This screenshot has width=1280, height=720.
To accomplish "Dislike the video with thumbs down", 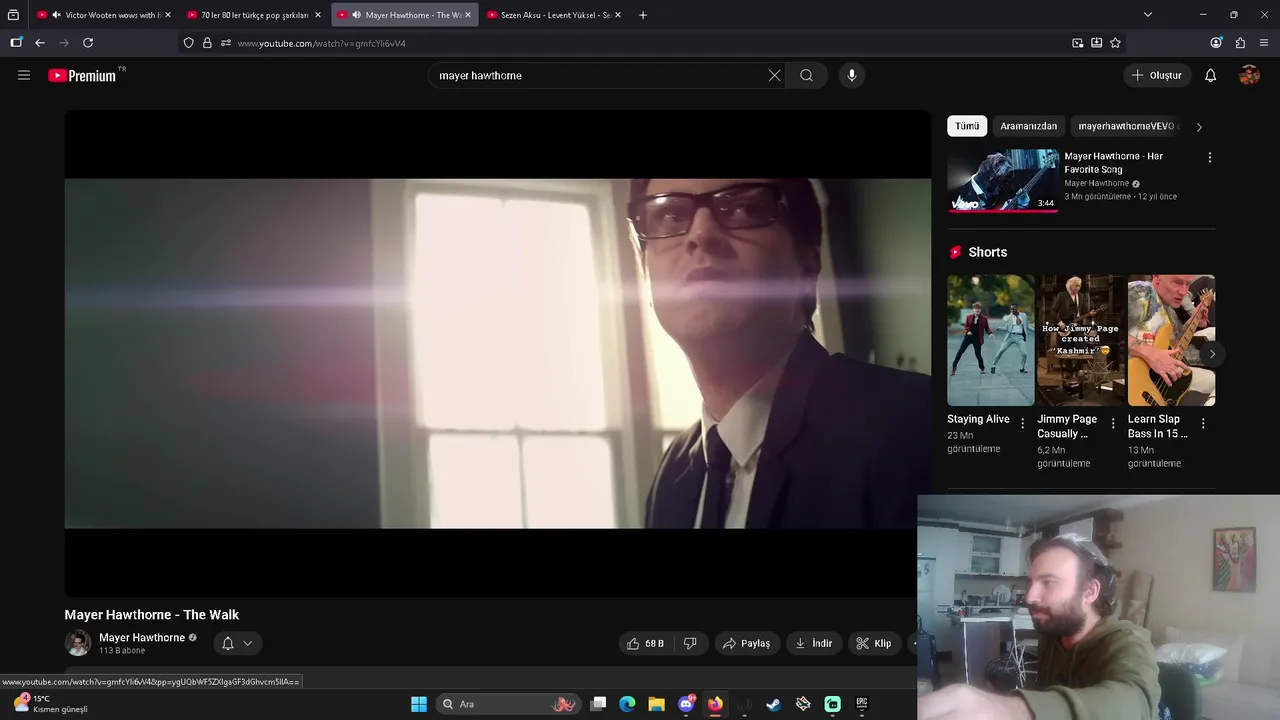I will 690,644.
